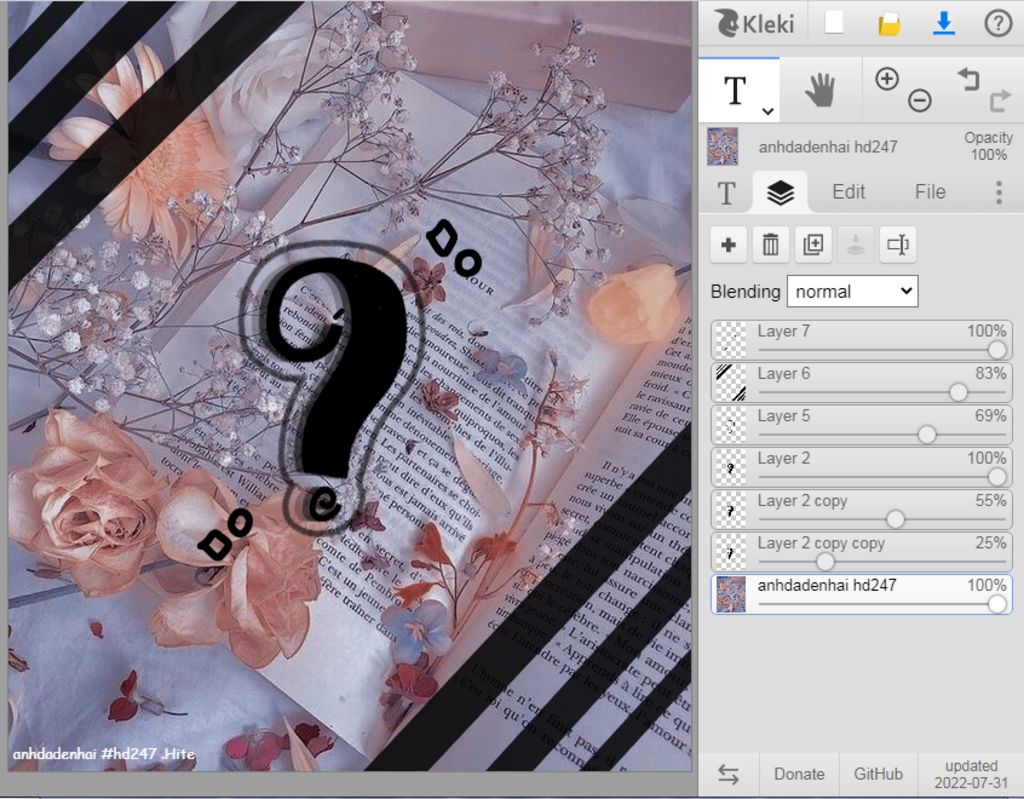The image size is (1024, 799).
Task: Click anhdadenhai hd247 layer opacity slider handle
Action: pos(997,604)
